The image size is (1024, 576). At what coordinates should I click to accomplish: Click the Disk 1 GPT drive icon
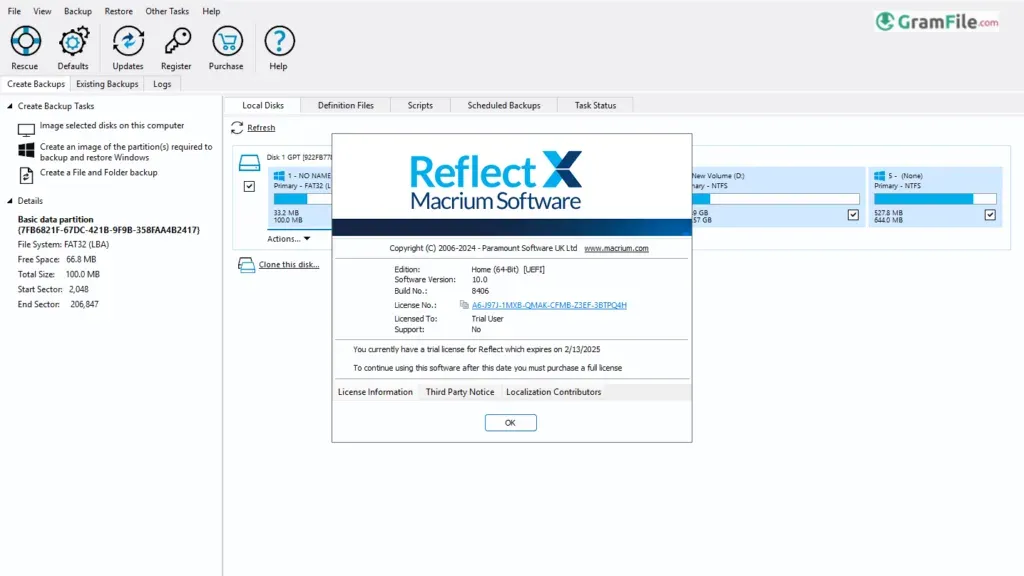249,162
